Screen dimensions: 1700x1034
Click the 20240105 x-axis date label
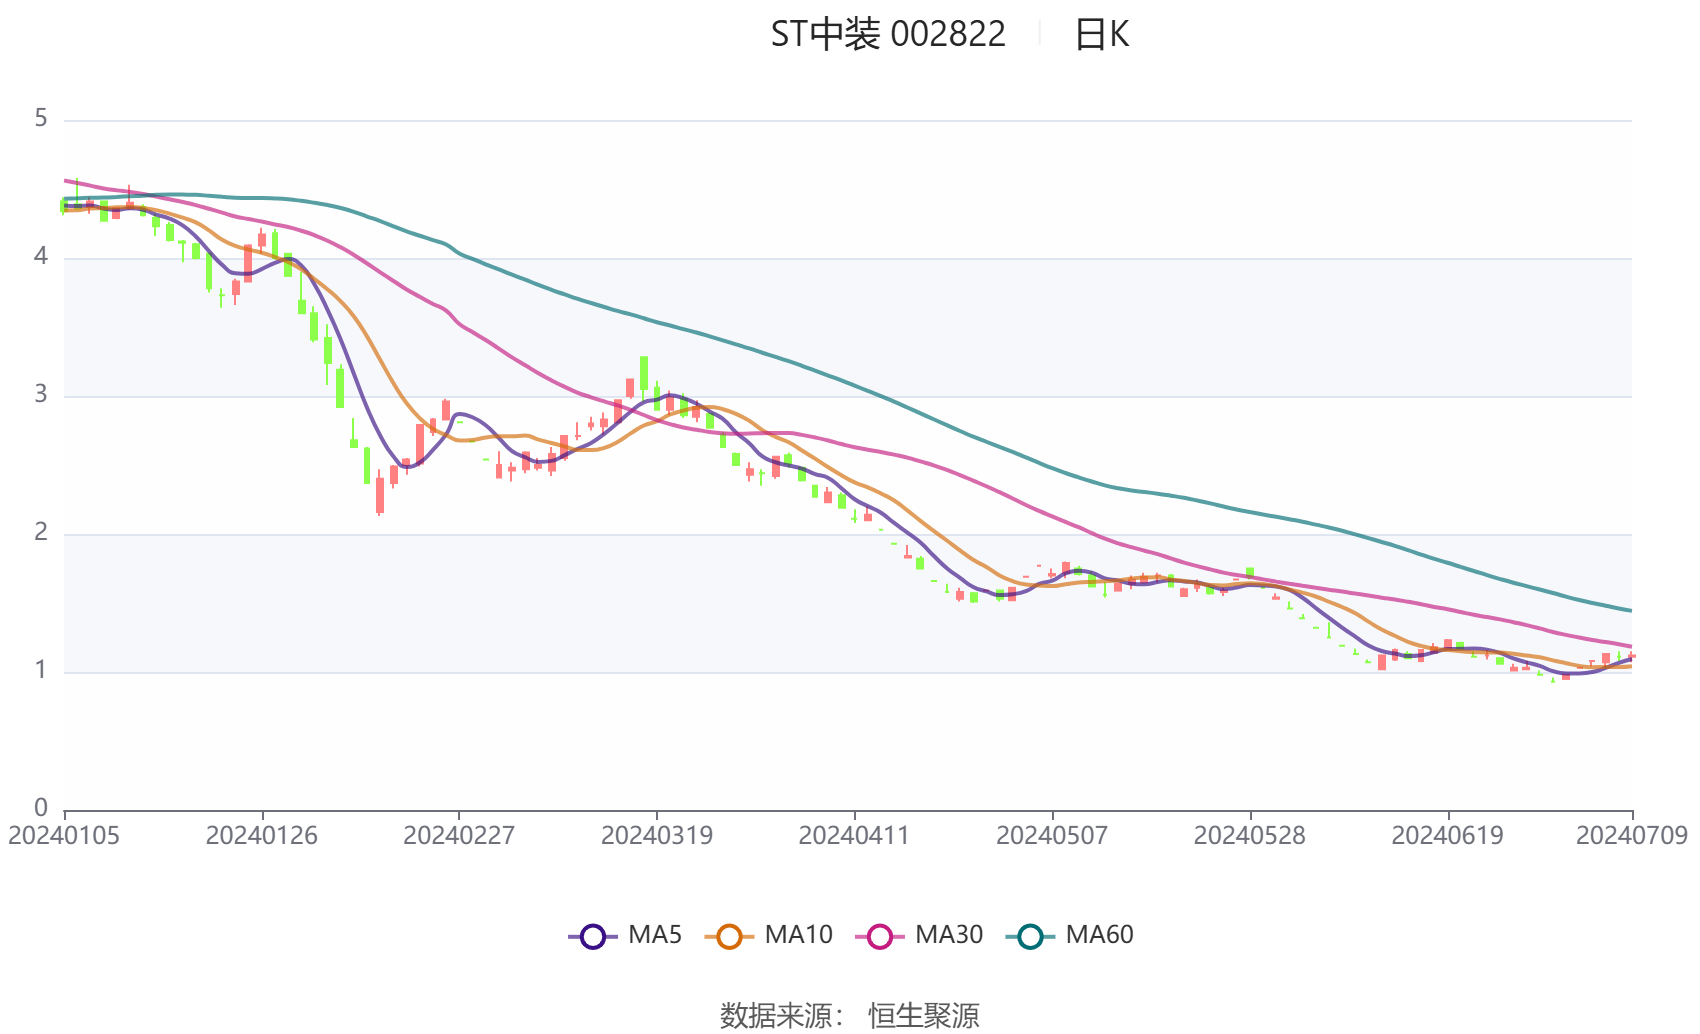click(64, 835)
